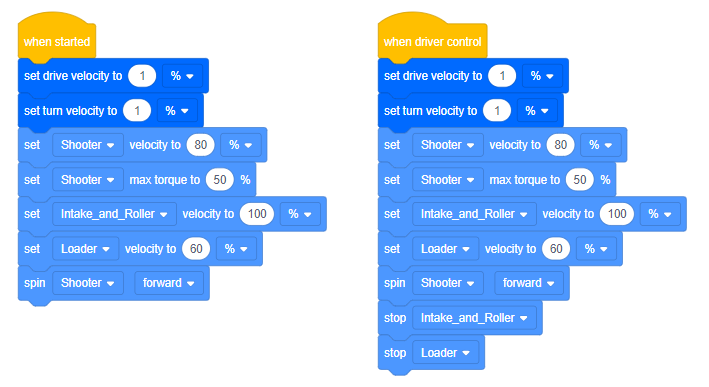Open the % dropdown of the right turn velocity block

[537, 111]
